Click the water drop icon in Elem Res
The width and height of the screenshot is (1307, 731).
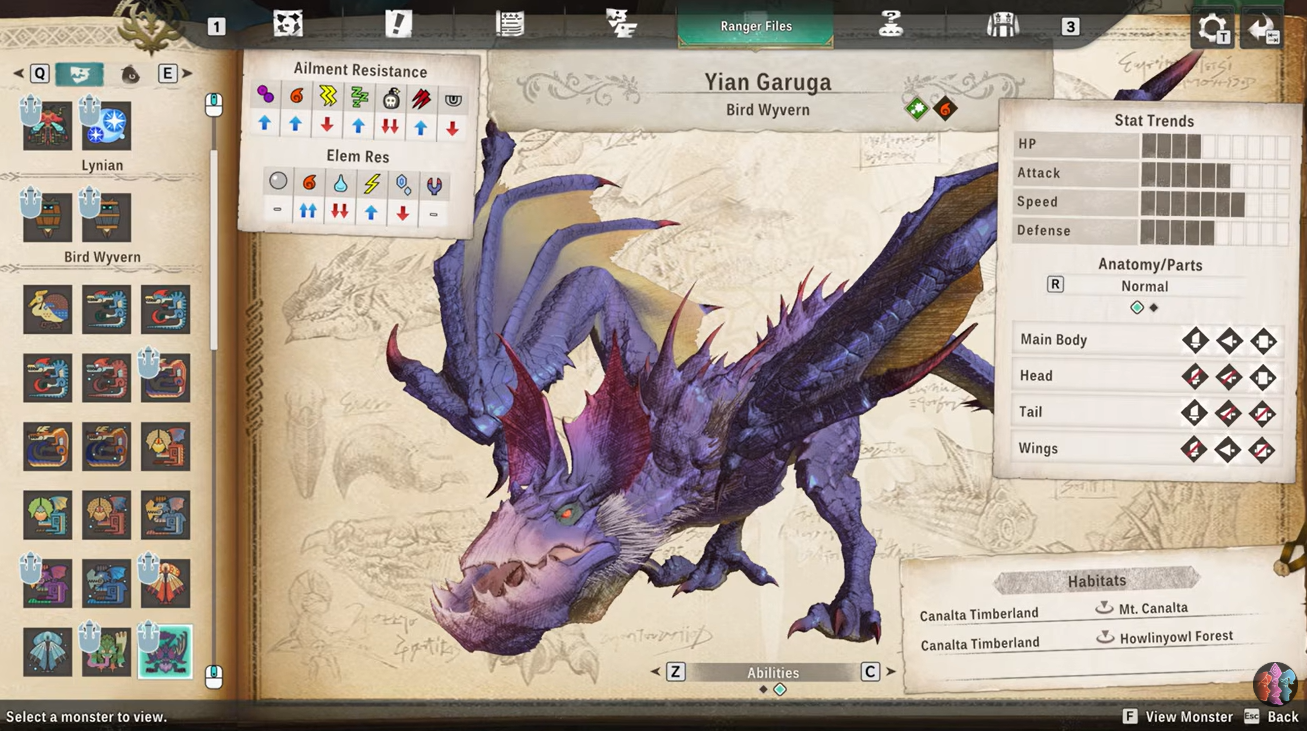coord(340,183)
